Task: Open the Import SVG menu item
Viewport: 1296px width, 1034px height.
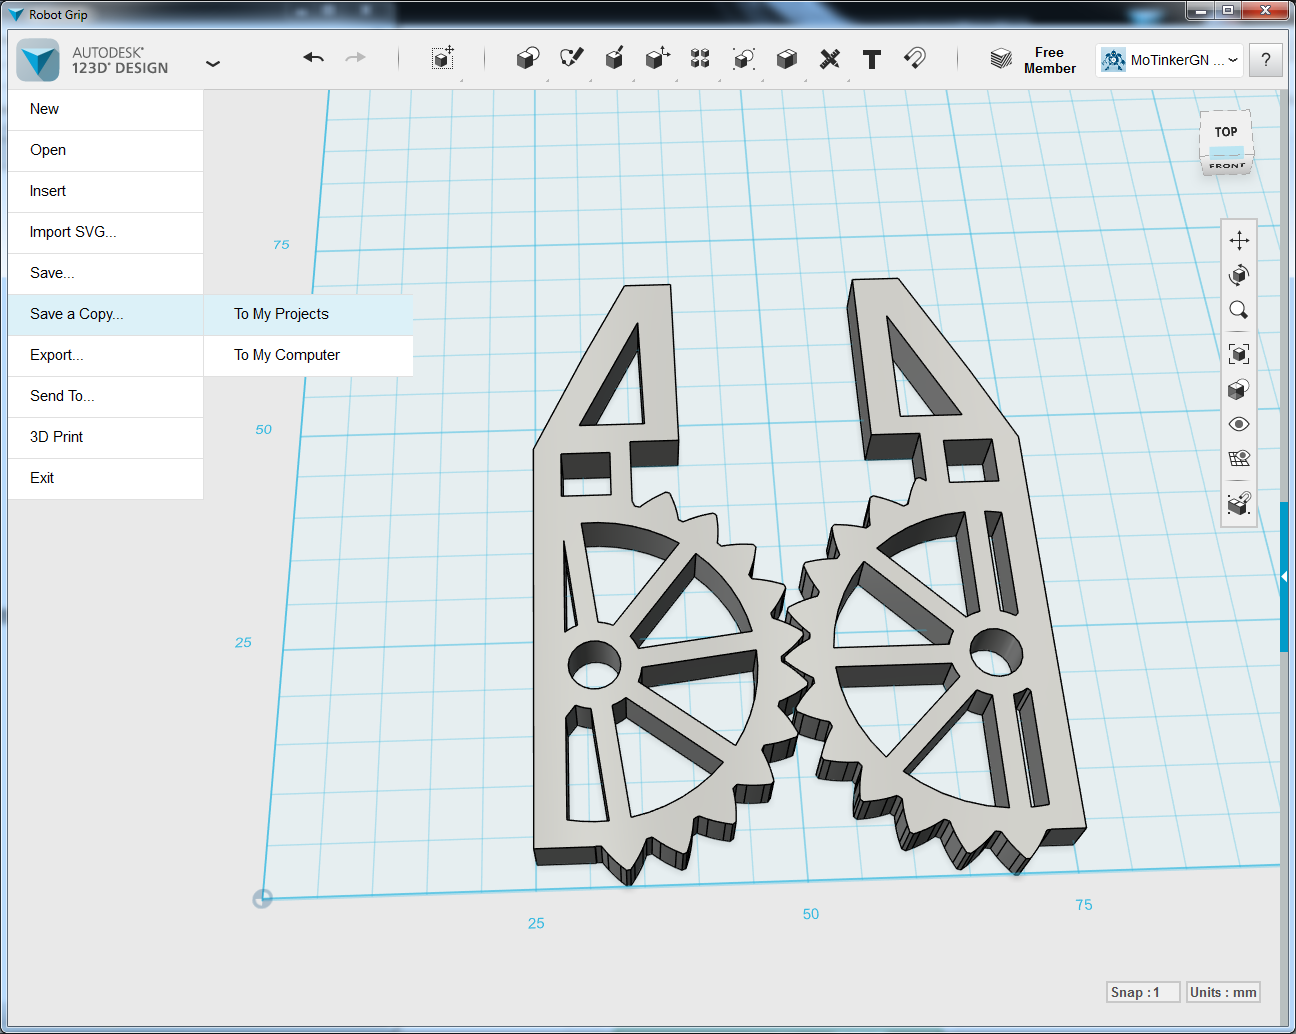Action: click(x=72, y=231)
